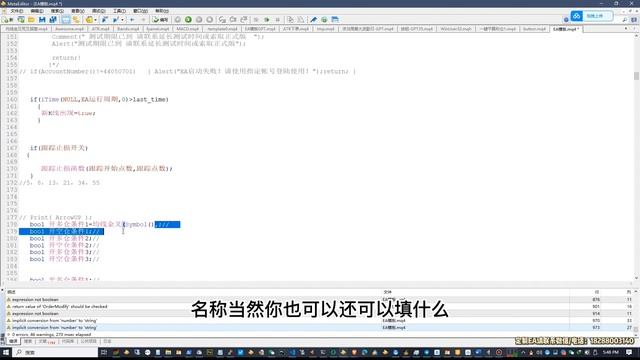Click the Step Into debug icon
The image size is (640, 360).
(x=222, y=20)
